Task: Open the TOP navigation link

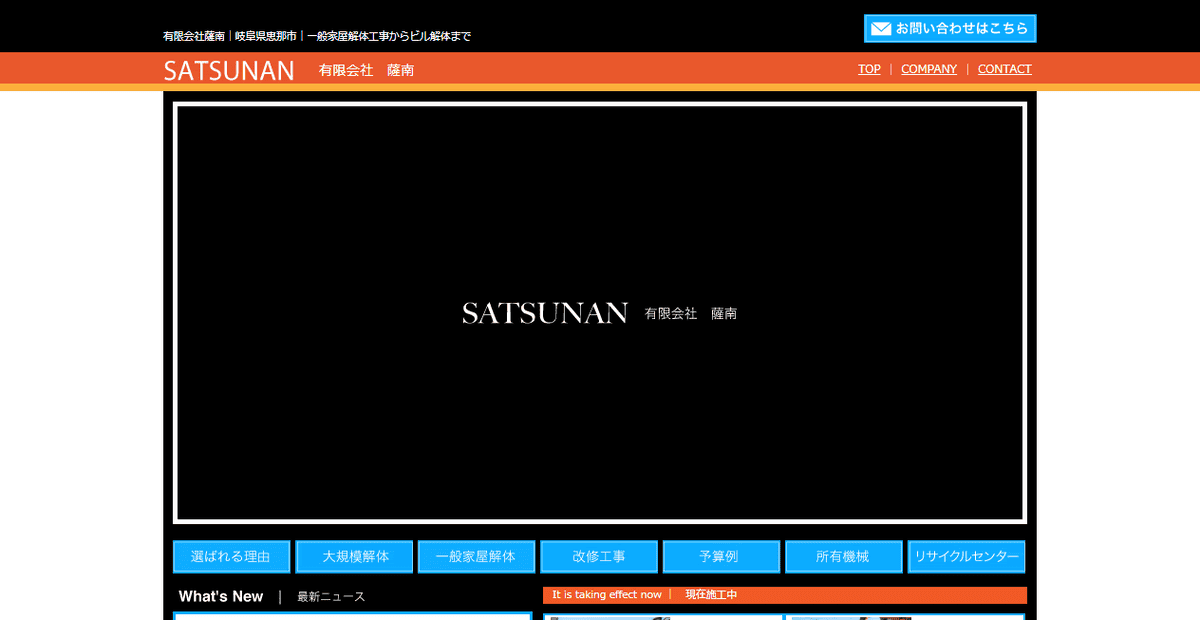Action: pyautogui.click(x=868, y=69)
